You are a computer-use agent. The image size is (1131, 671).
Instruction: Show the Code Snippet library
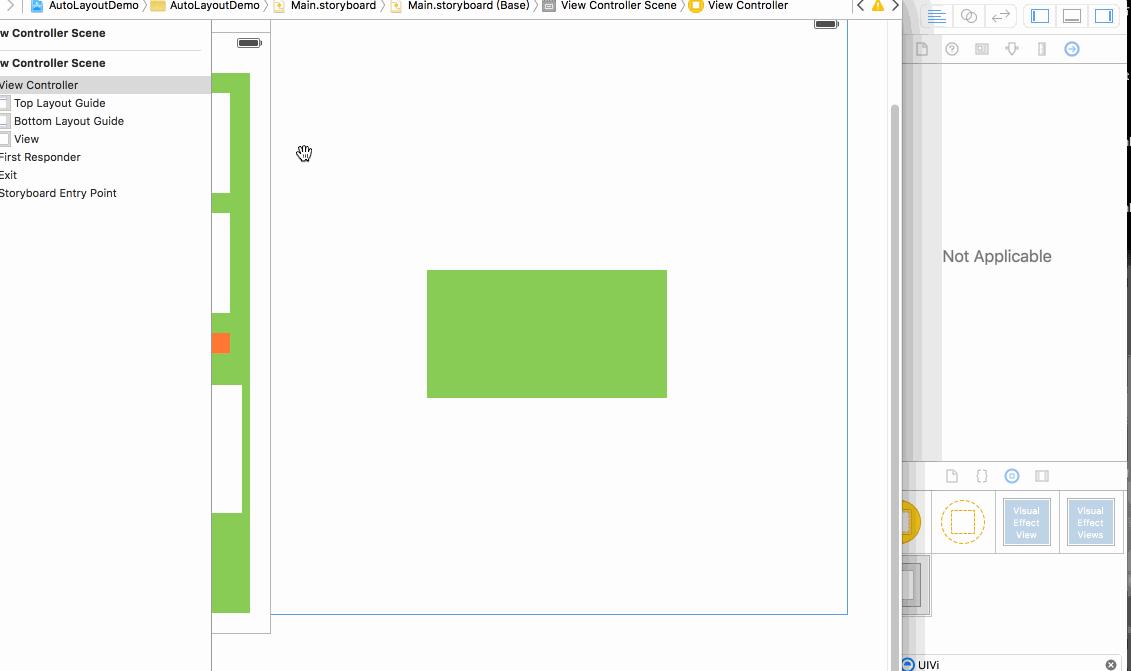point(982,476)
